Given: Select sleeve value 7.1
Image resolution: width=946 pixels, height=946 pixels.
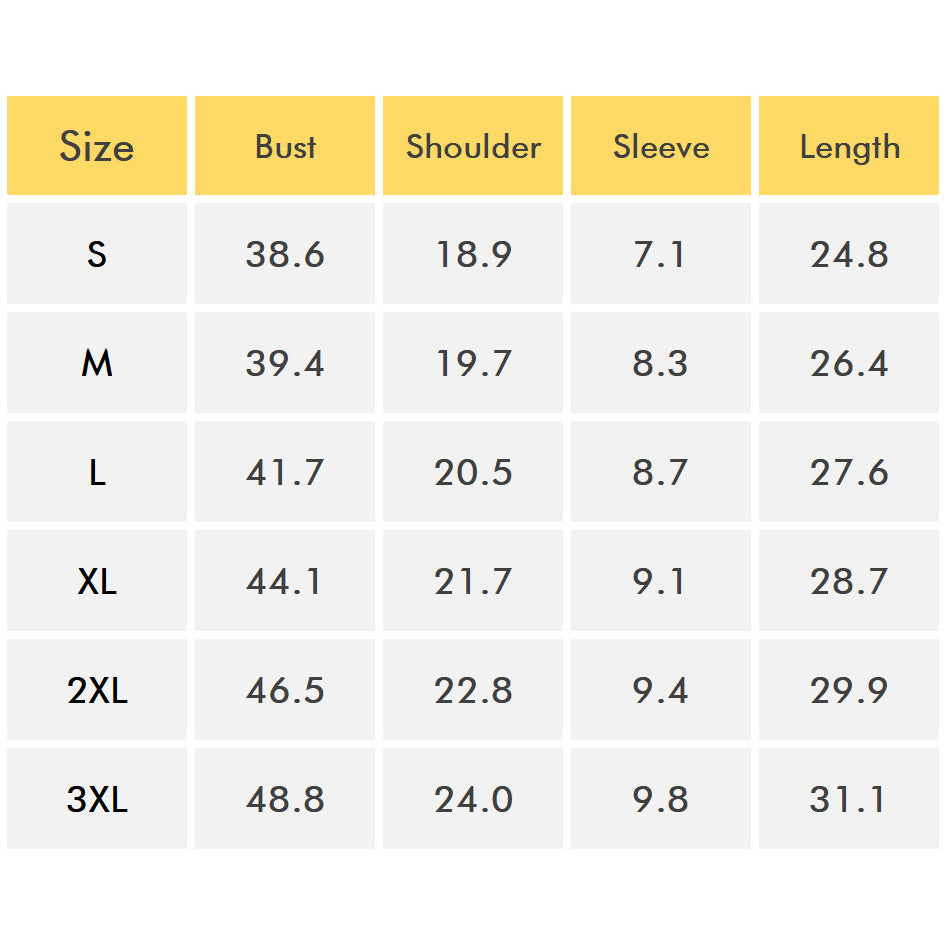Looking at the screenshot, I should (x=661, y=254).
